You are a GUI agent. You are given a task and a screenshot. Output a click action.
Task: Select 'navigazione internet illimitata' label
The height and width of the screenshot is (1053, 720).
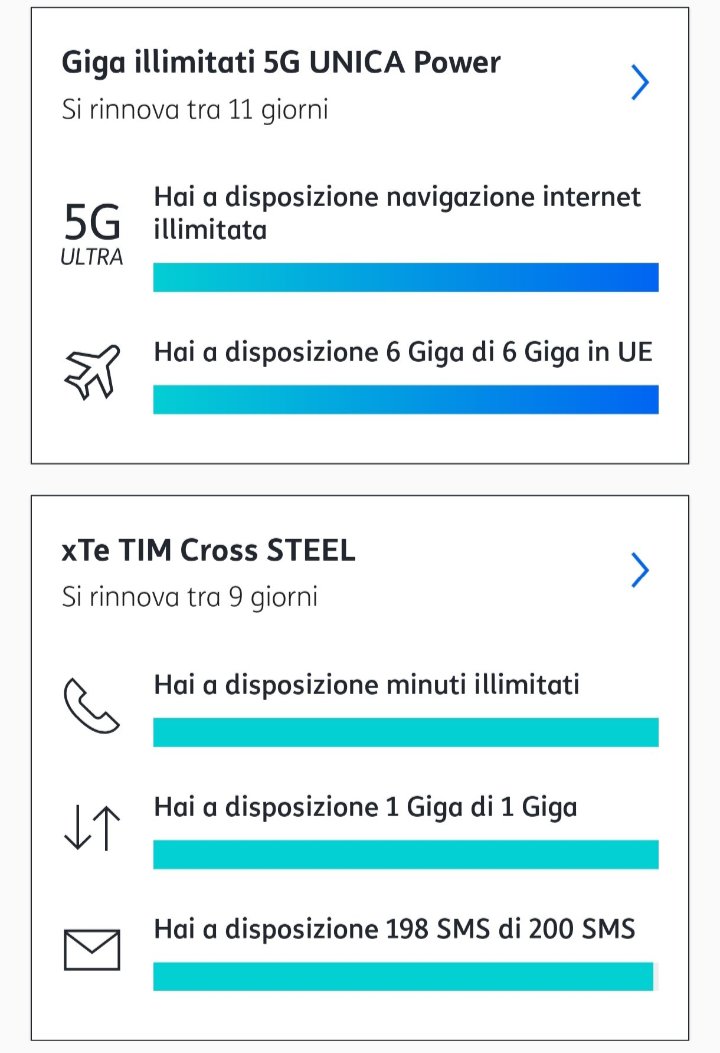(397, 212)
